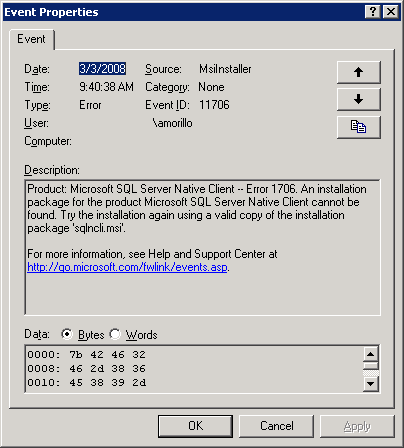
Task: Open the go.microsoft.com events link
Action: pyautogui.click(x=127, y=267)
